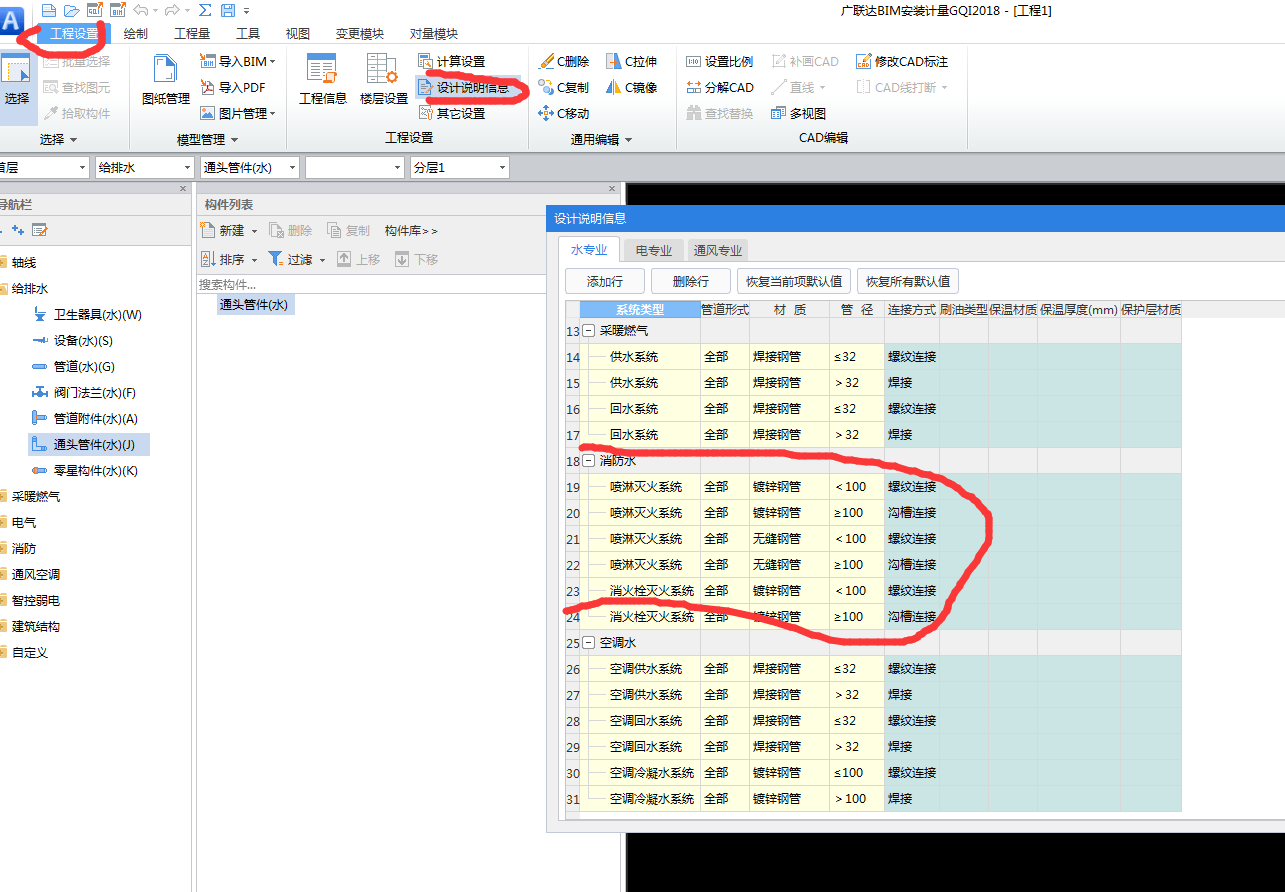
Task: Select 阀门法兰(水)(F) in navigation tree
Action: [x=83, y=392]
